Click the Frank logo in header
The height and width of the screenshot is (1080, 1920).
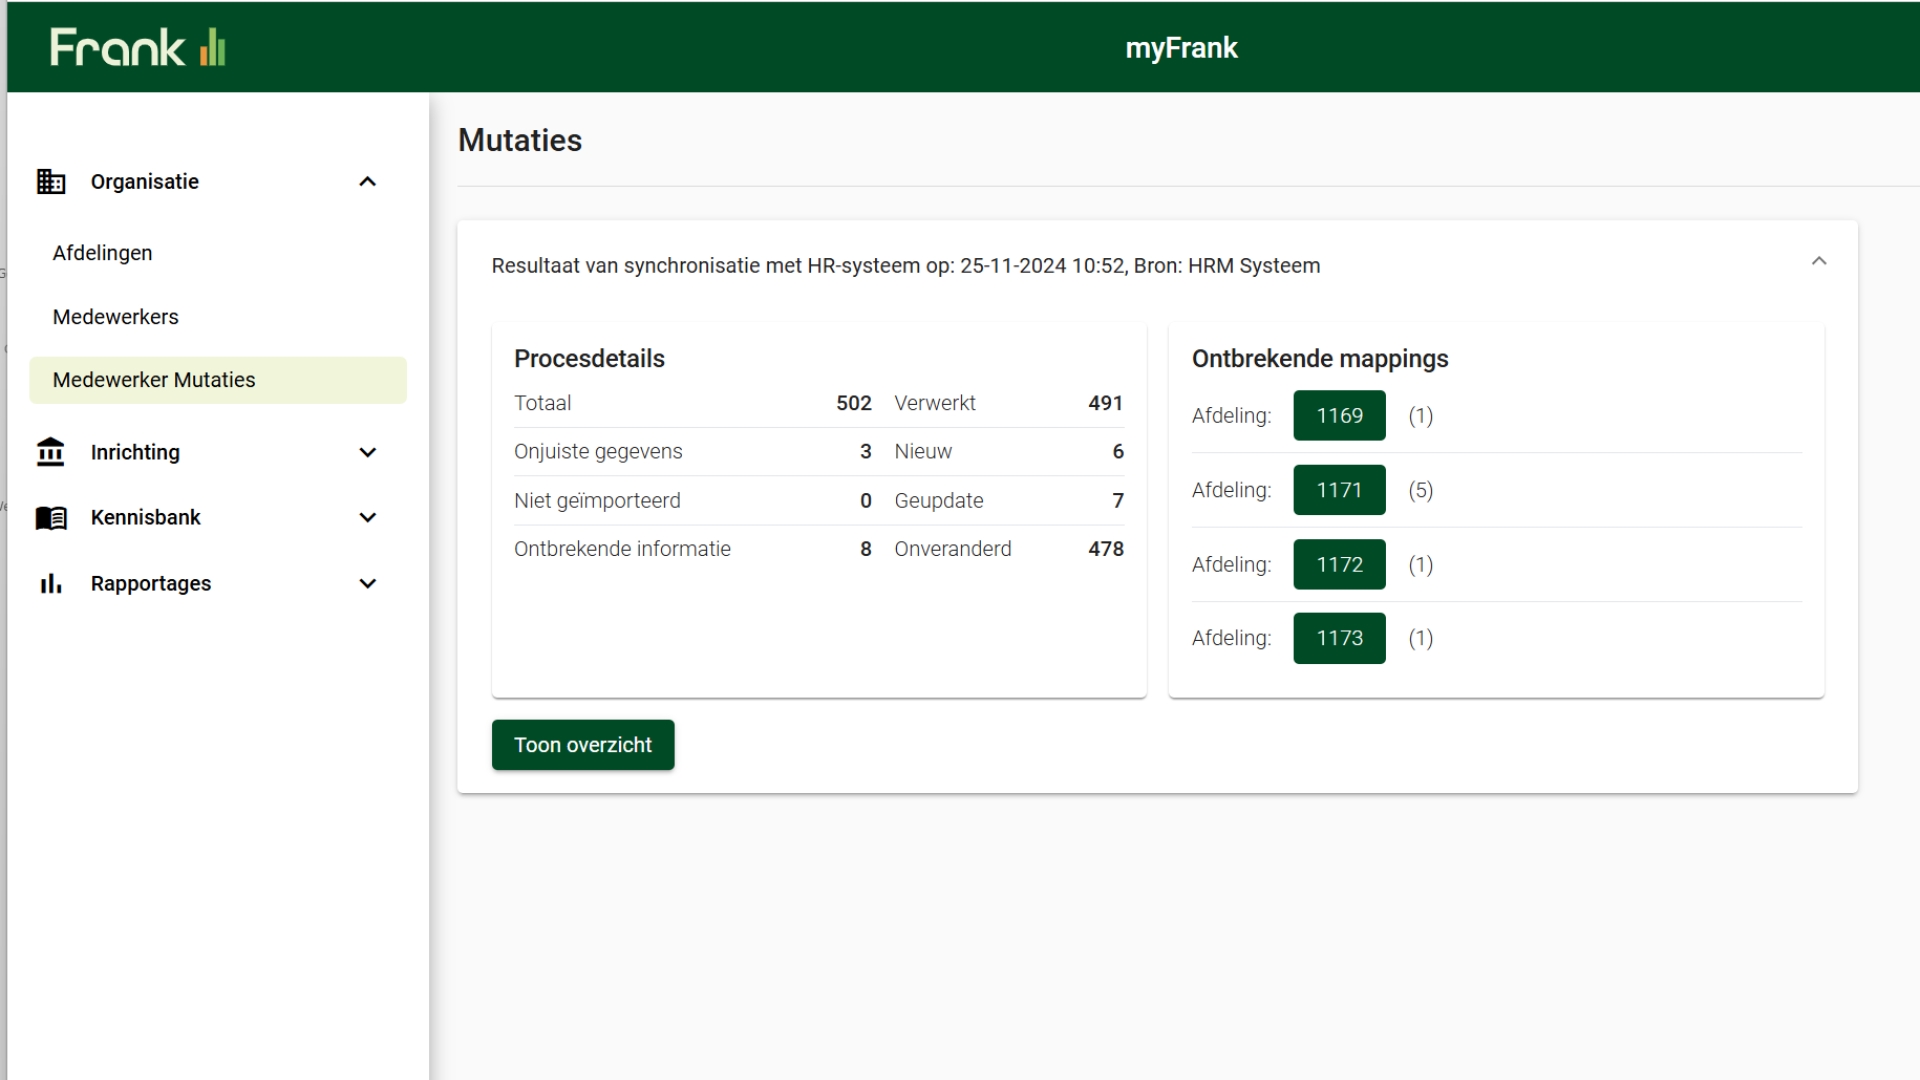[x=138, y=47]
